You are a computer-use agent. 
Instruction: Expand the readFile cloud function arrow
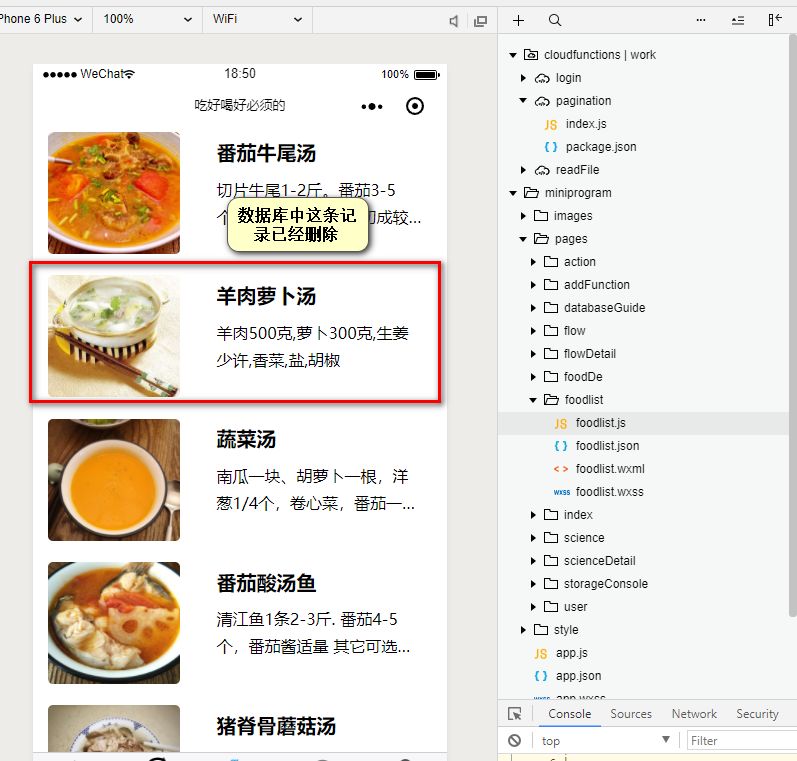[523, 170]
